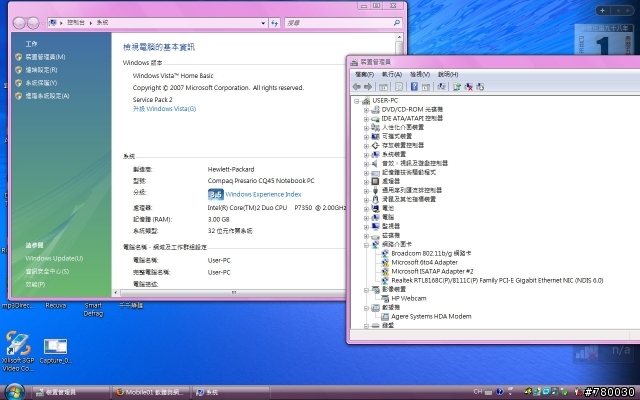Open the Windows Start orb

pos(14,392)
